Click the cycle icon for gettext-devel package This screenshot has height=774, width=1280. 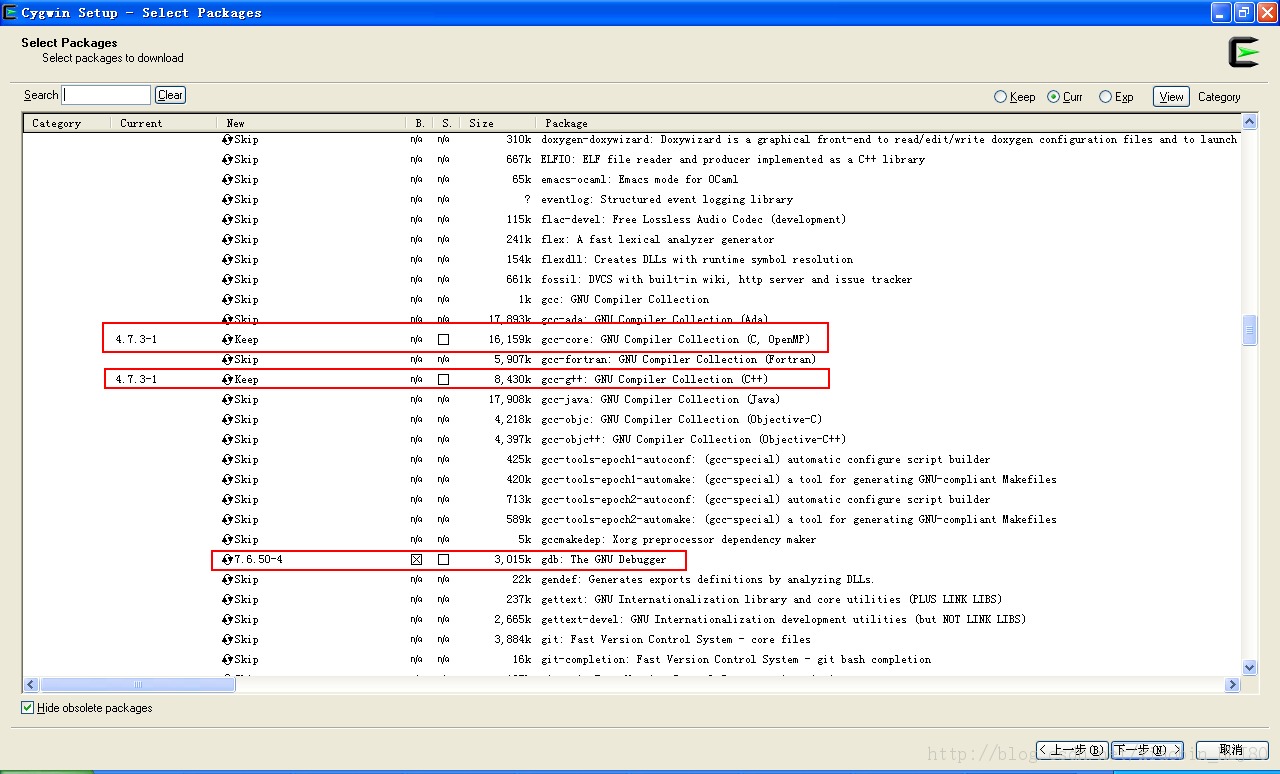(x=228, y=619)
